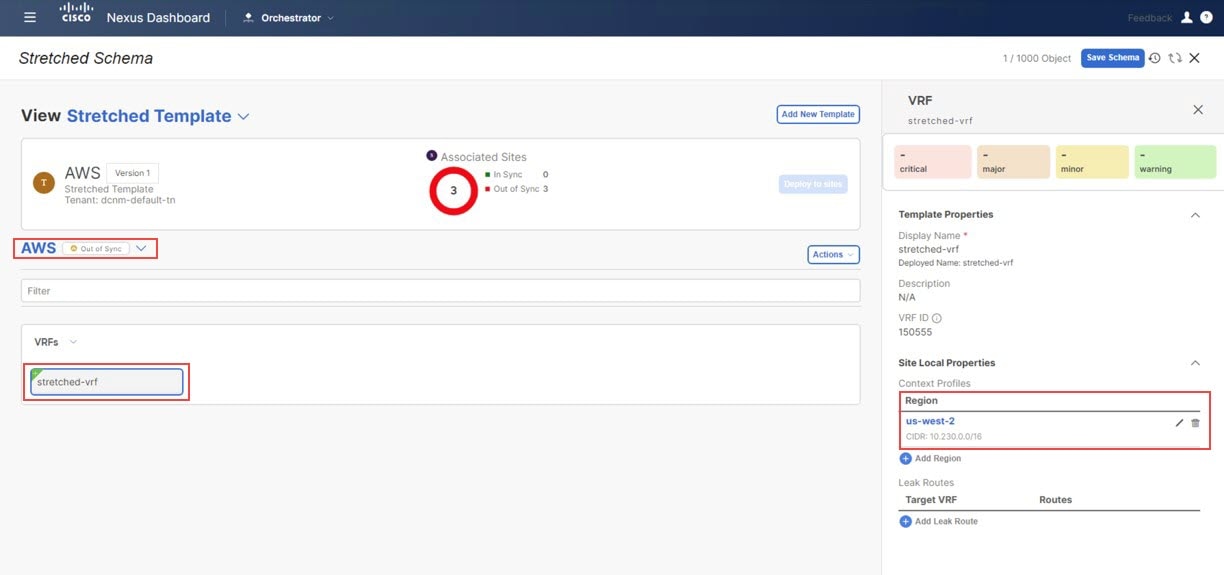The height and width of the screenshot is (575, 1224).
Task: Click the Deploy to sites button
Action: 813,184
